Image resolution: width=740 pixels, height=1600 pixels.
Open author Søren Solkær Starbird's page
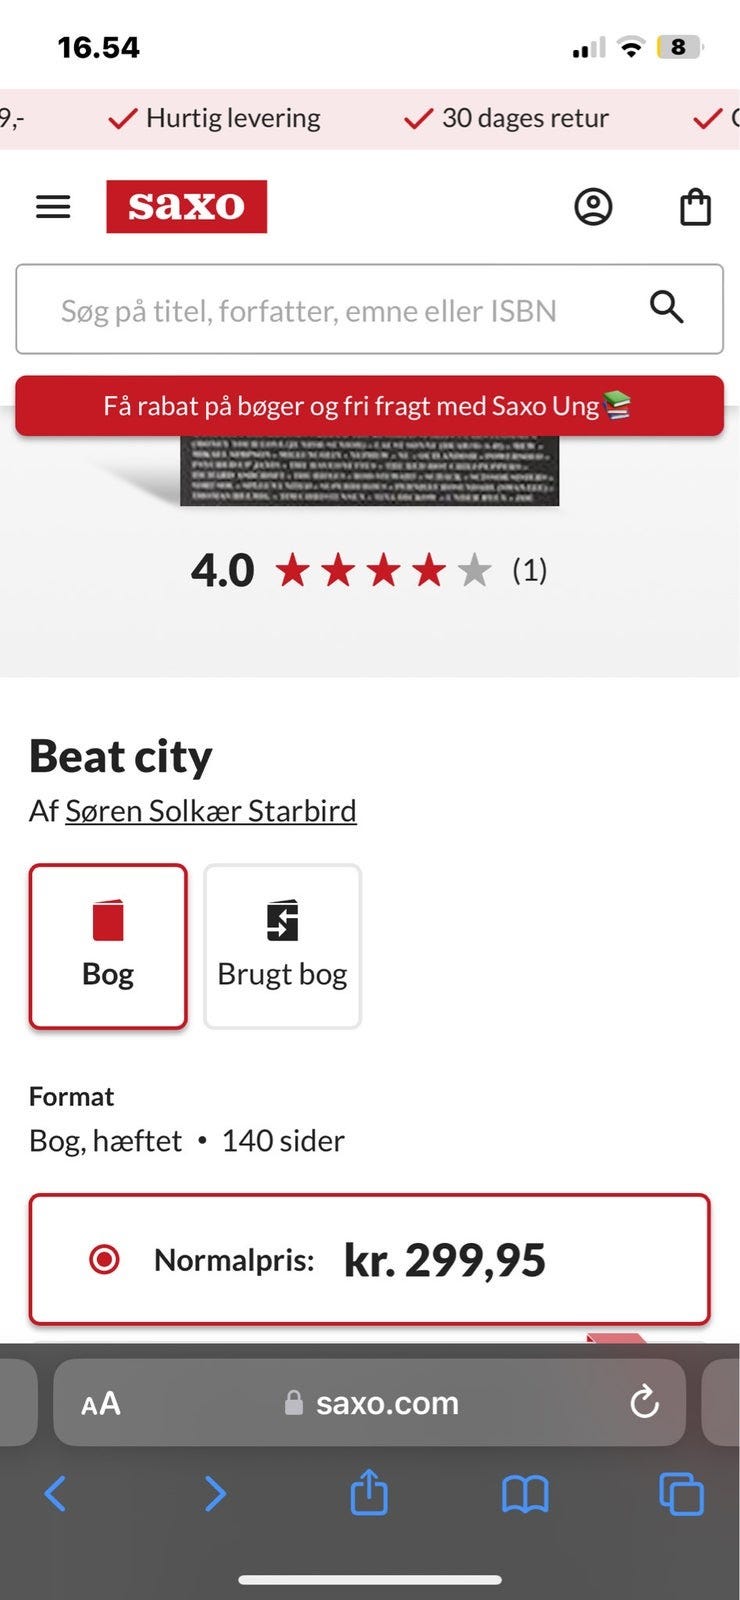click(210, 810)
